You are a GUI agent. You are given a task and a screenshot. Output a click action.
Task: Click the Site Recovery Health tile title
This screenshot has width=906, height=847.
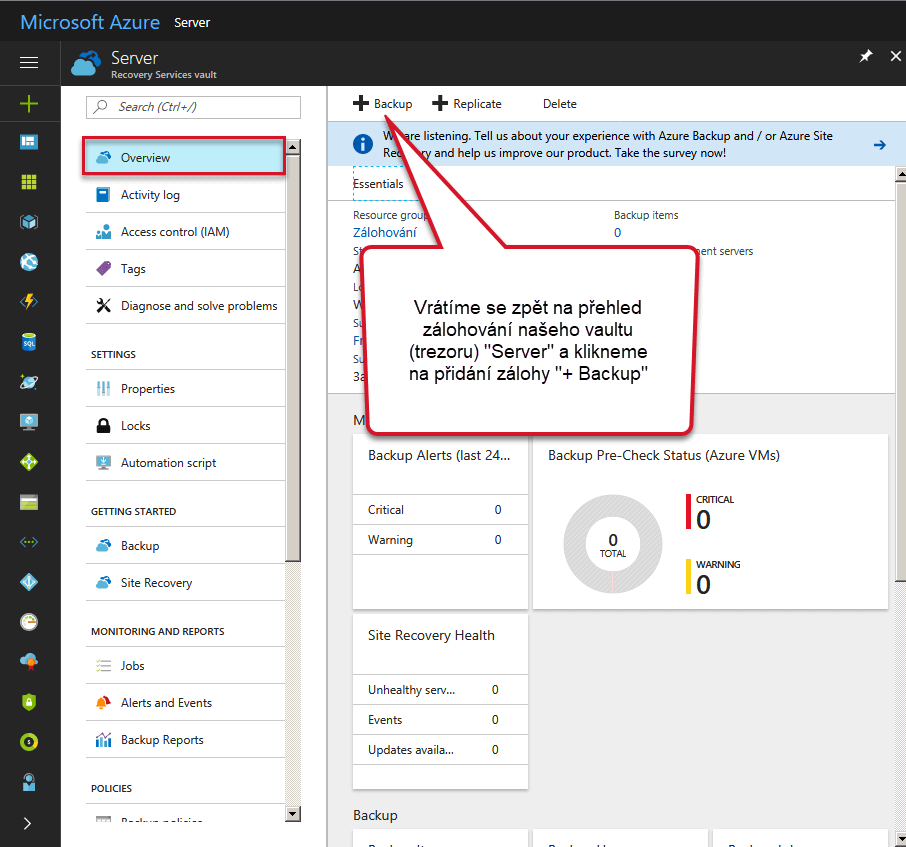coord(431,636)
